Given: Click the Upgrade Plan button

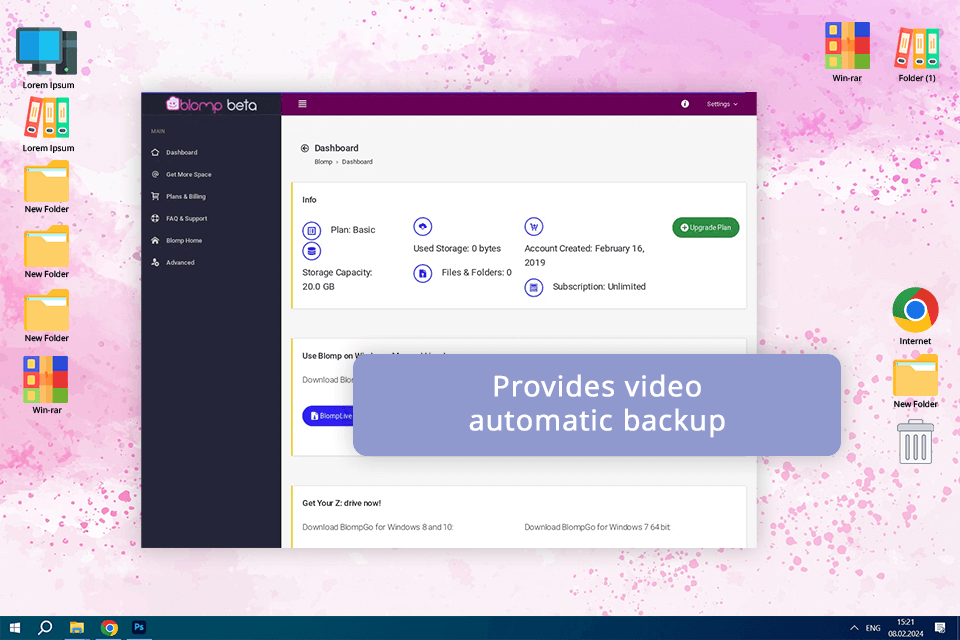Looking at the screenshot, I should (x=706, y=228).
